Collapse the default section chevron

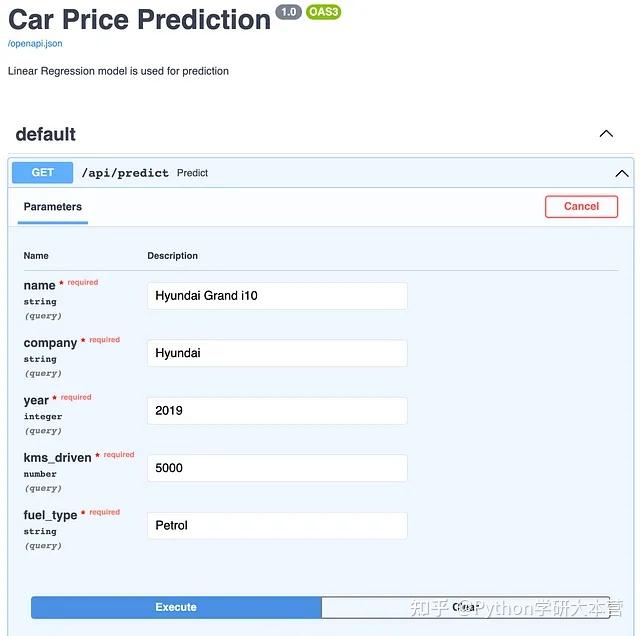click(x=606, y=134)
